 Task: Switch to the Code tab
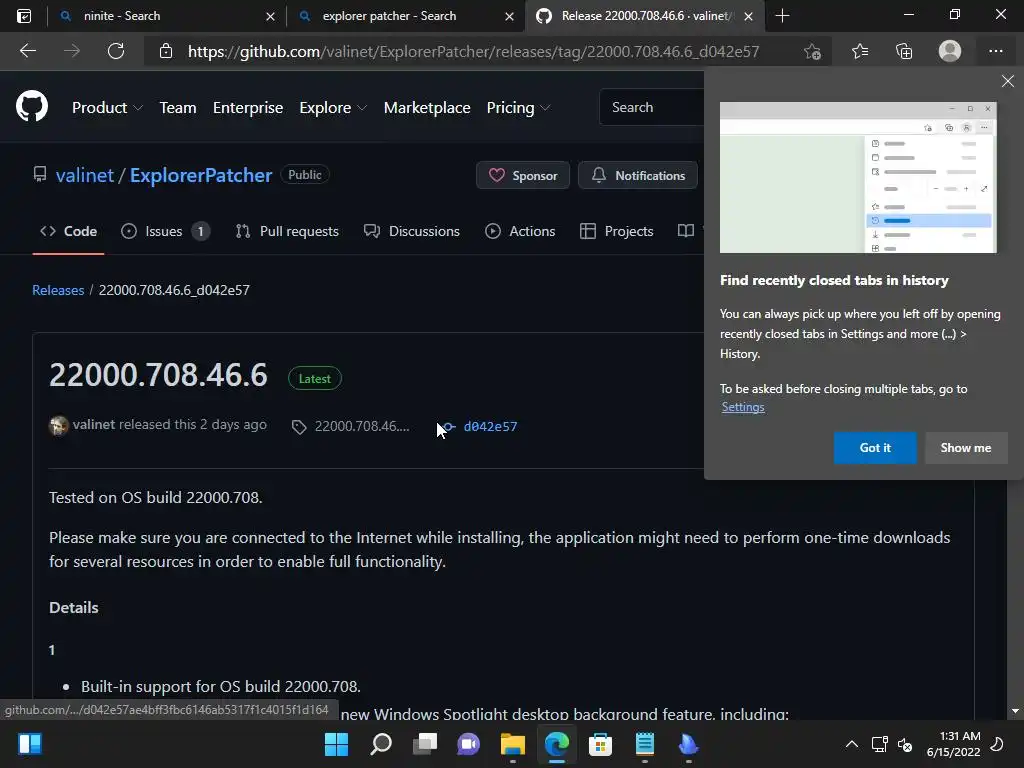(x=69, y=231)
